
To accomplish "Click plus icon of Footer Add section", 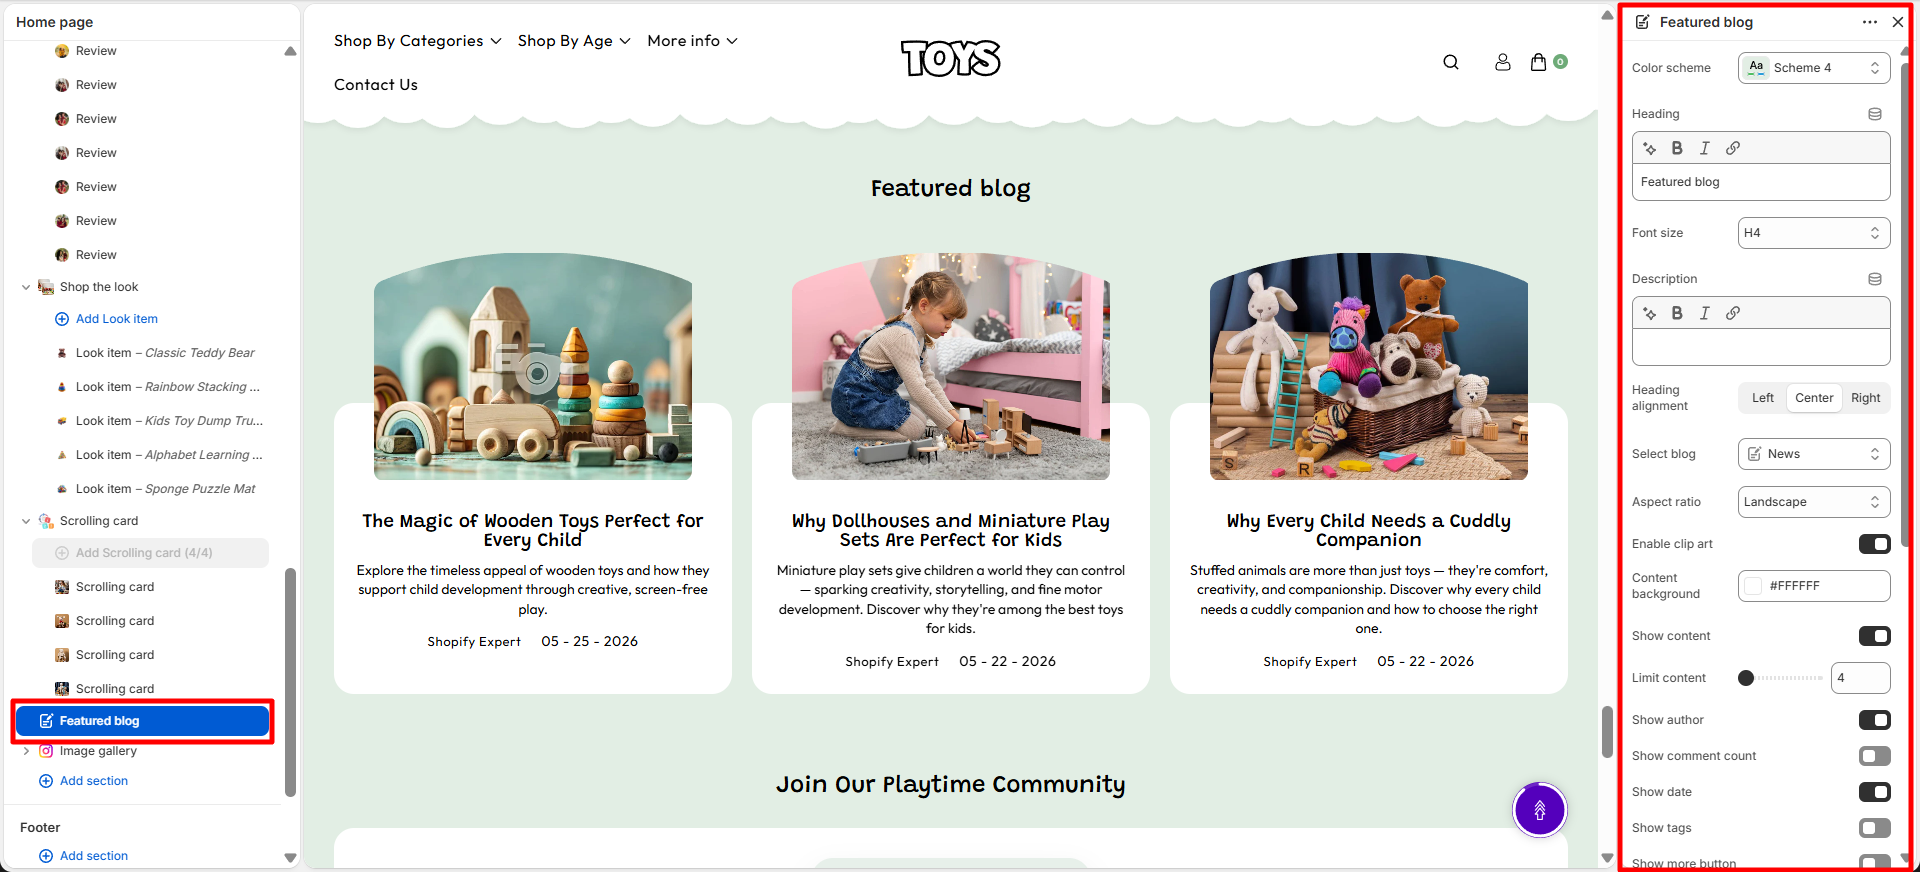I will click(x=46, y=856).
